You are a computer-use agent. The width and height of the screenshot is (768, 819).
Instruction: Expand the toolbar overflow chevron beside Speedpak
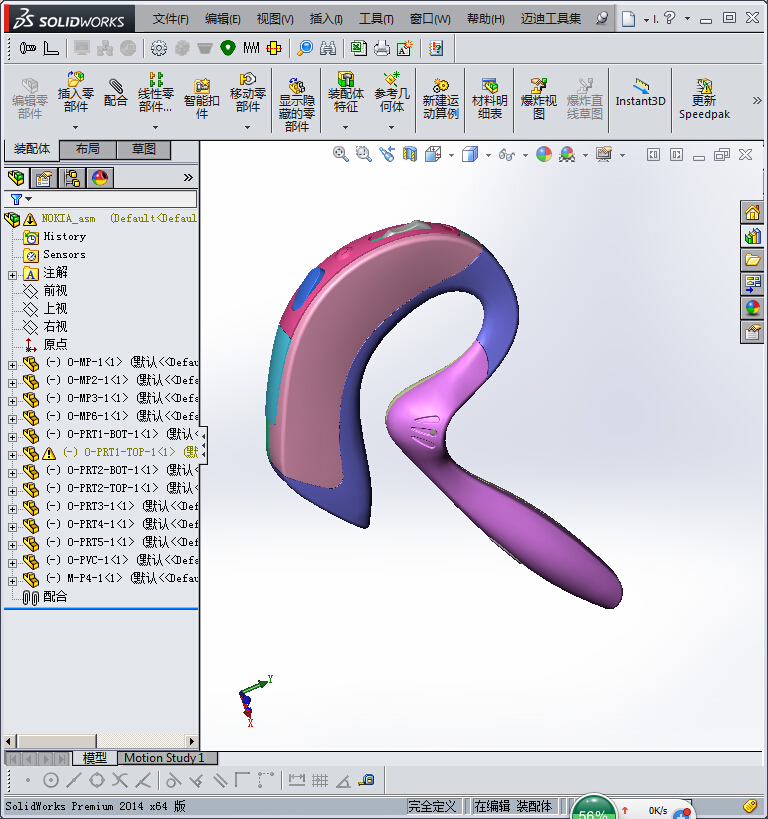[757, 100]
